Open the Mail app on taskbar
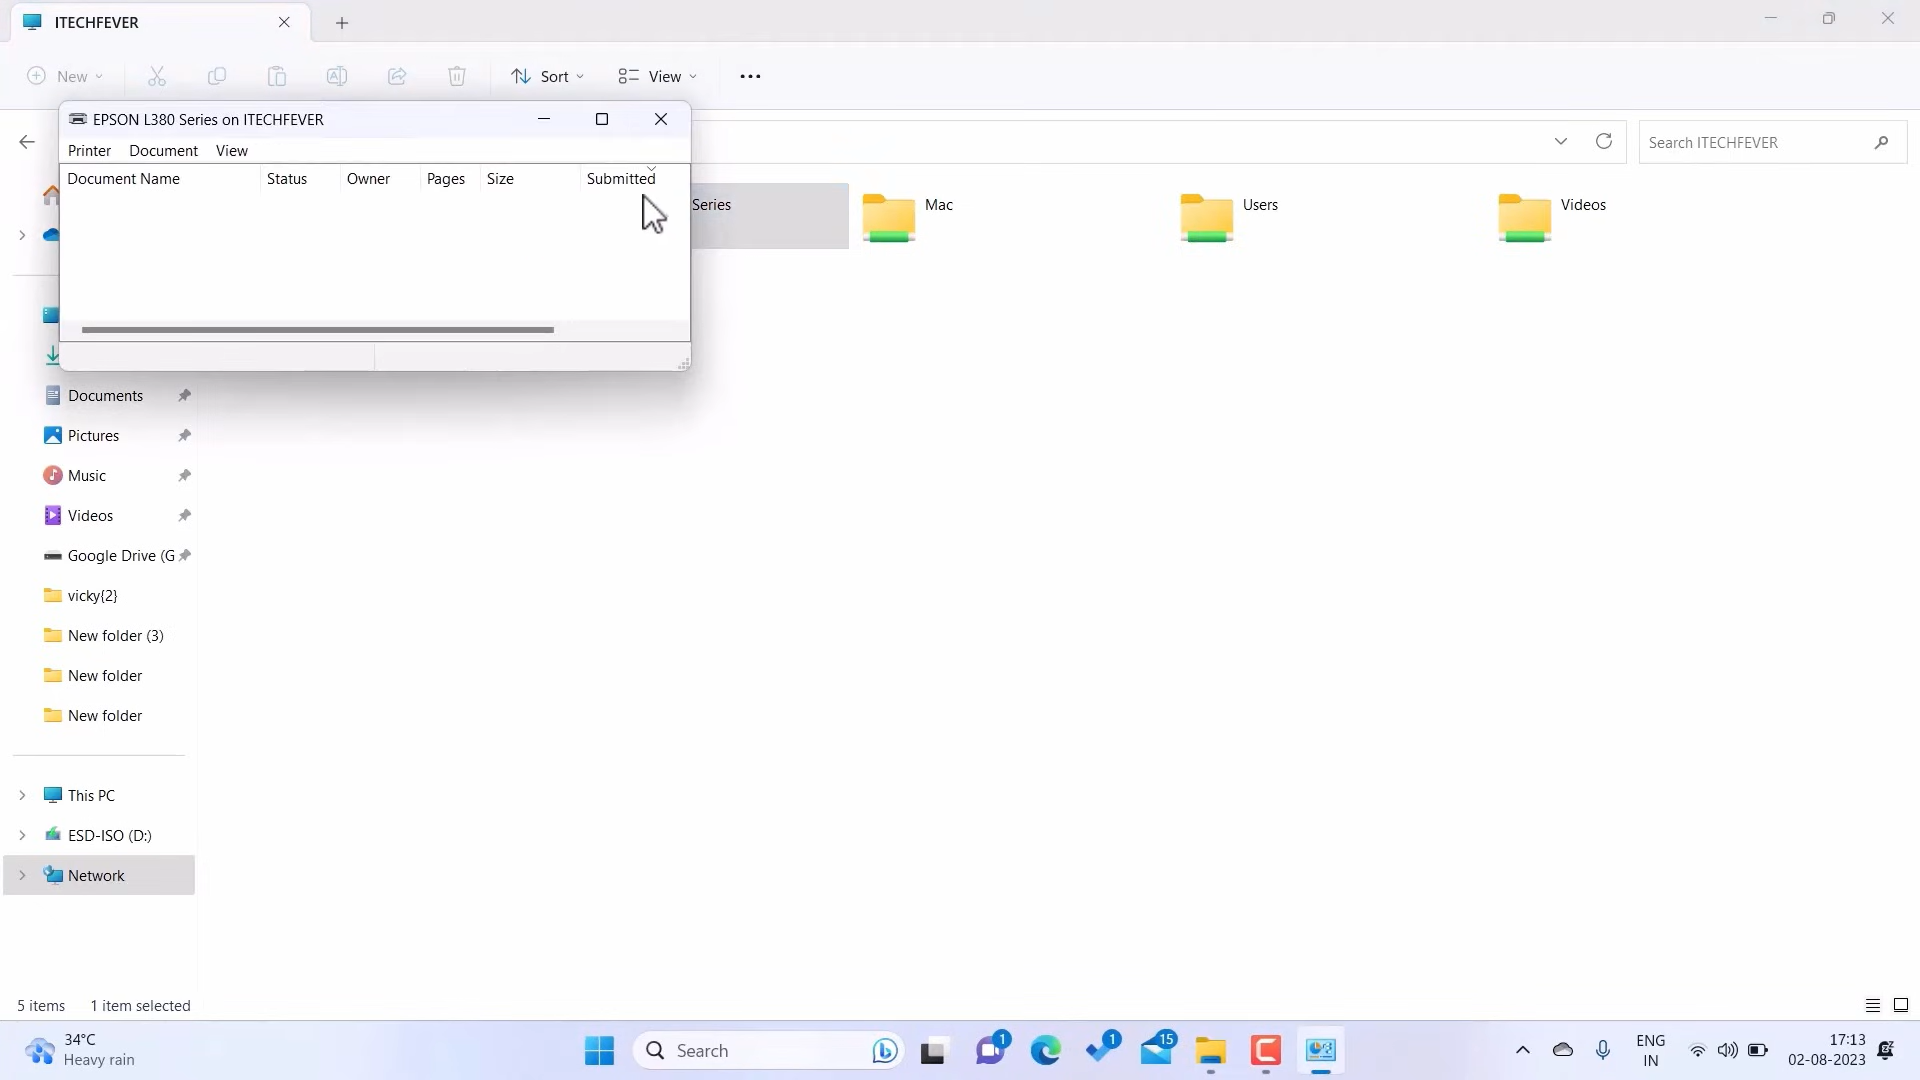This screenshot has height=1080, width=1920. click(1157, 1050)
